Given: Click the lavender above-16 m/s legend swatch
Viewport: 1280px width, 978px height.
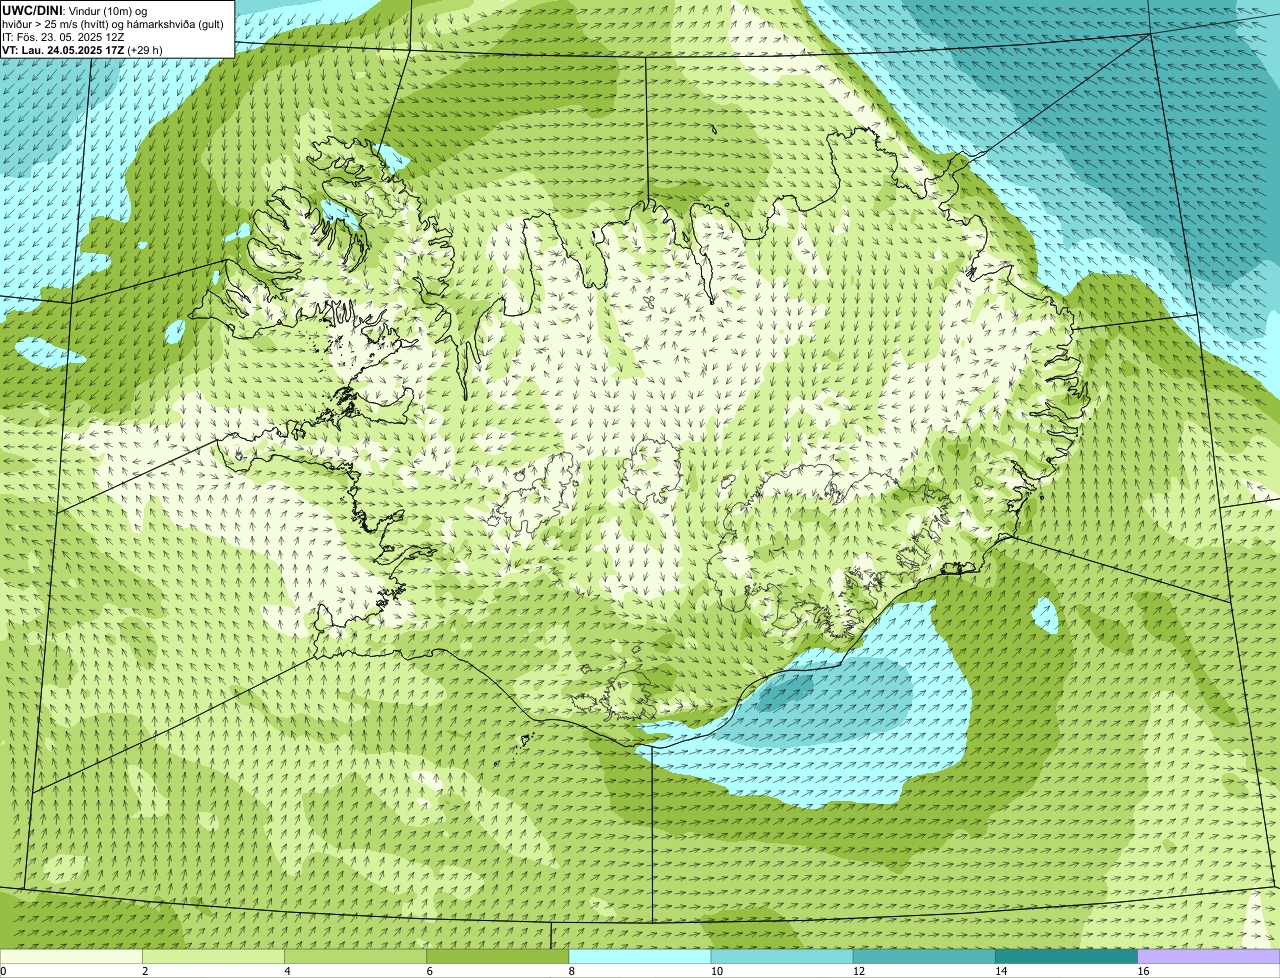Looking at the screenshot, I should click(1209, 957).
